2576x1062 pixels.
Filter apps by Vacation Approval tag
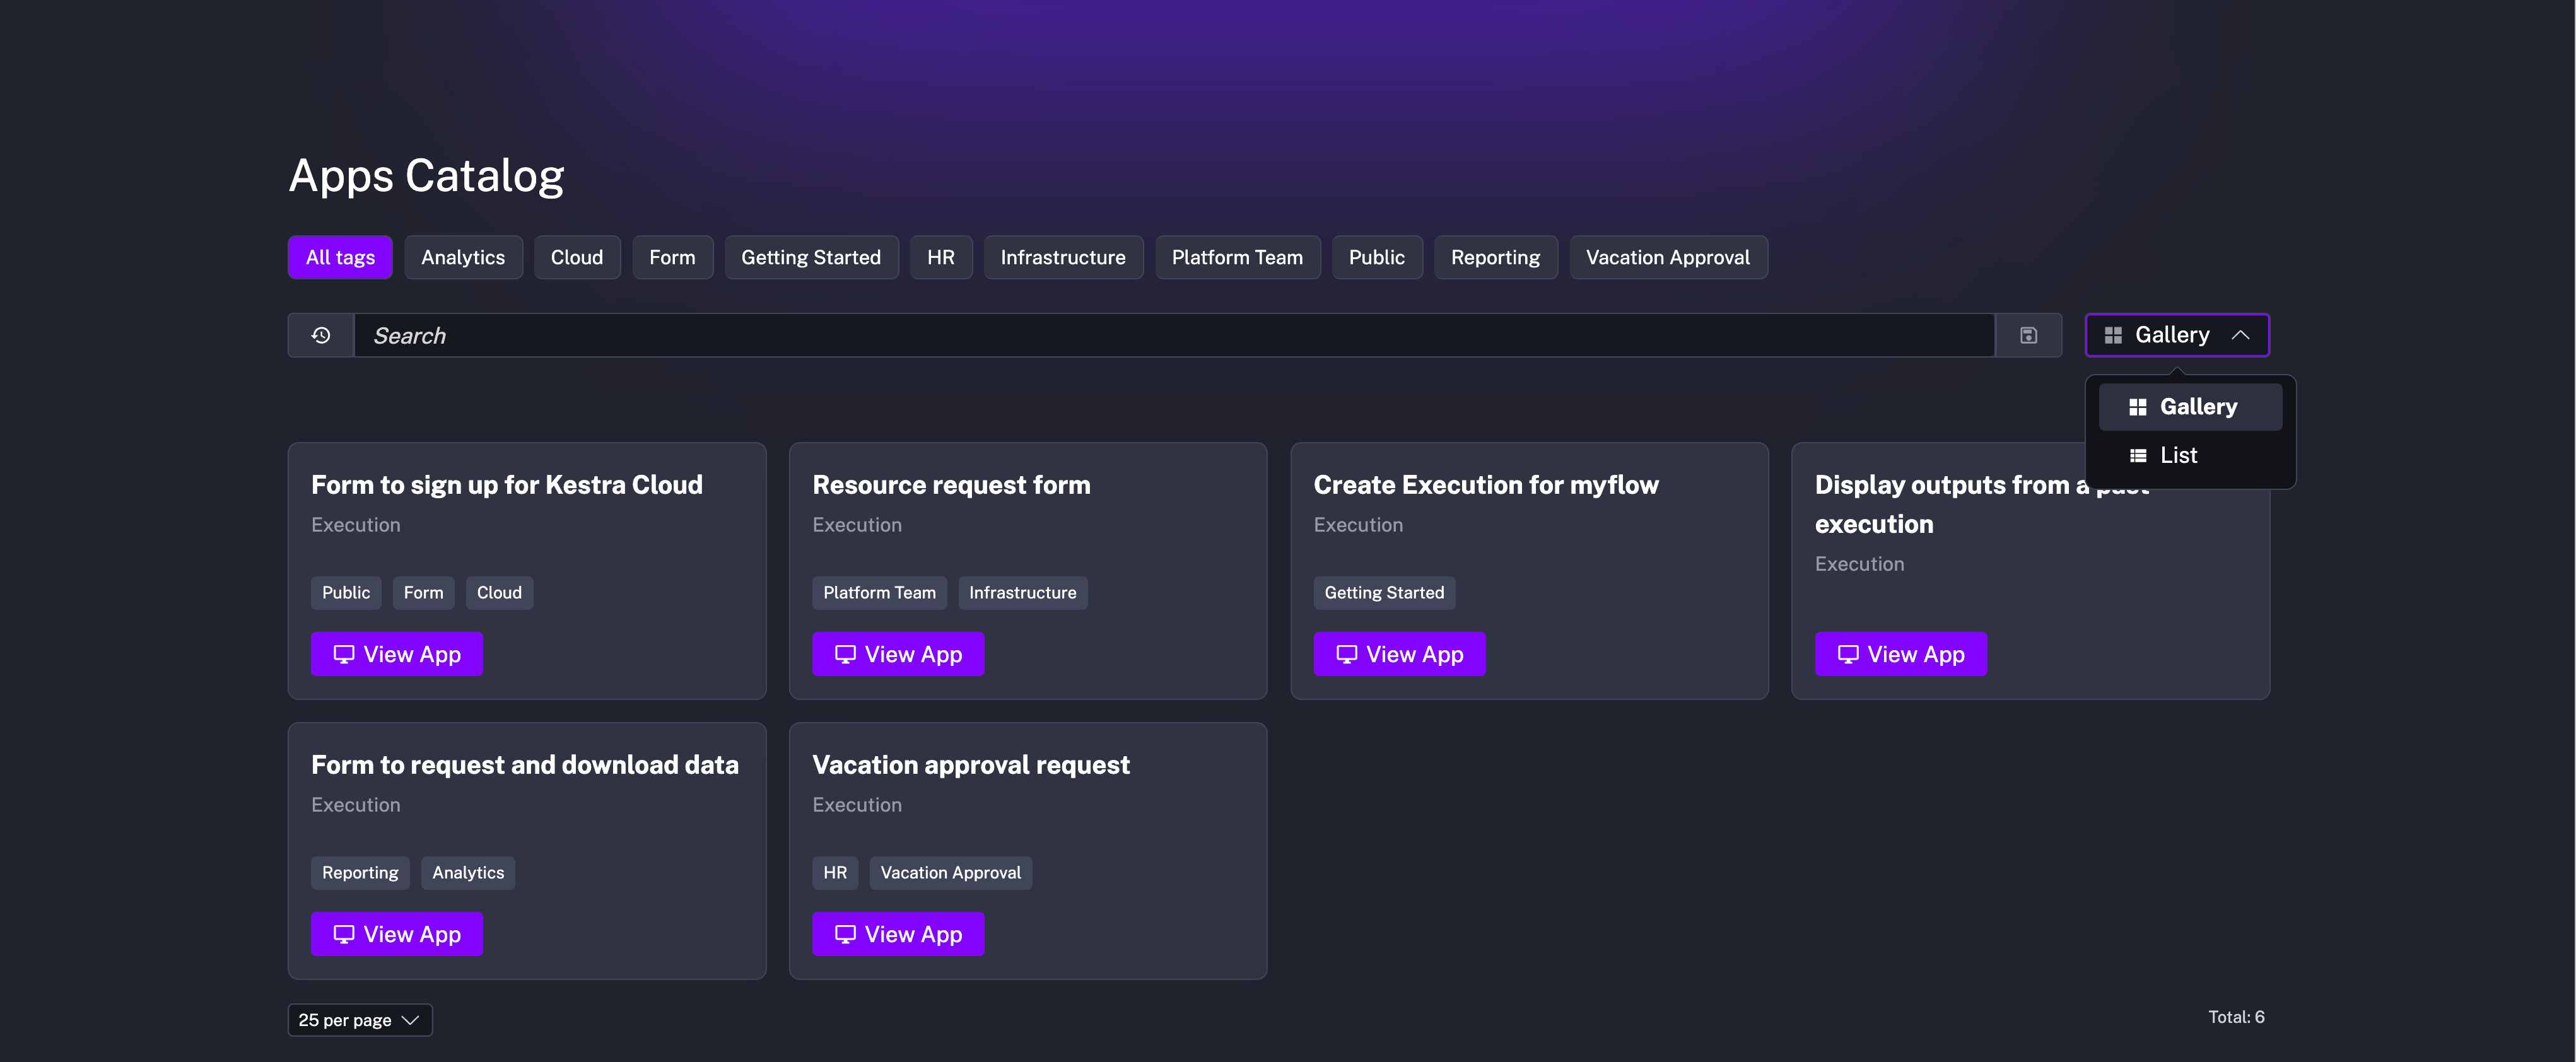pyautogui.click(x=1668, y=257)
